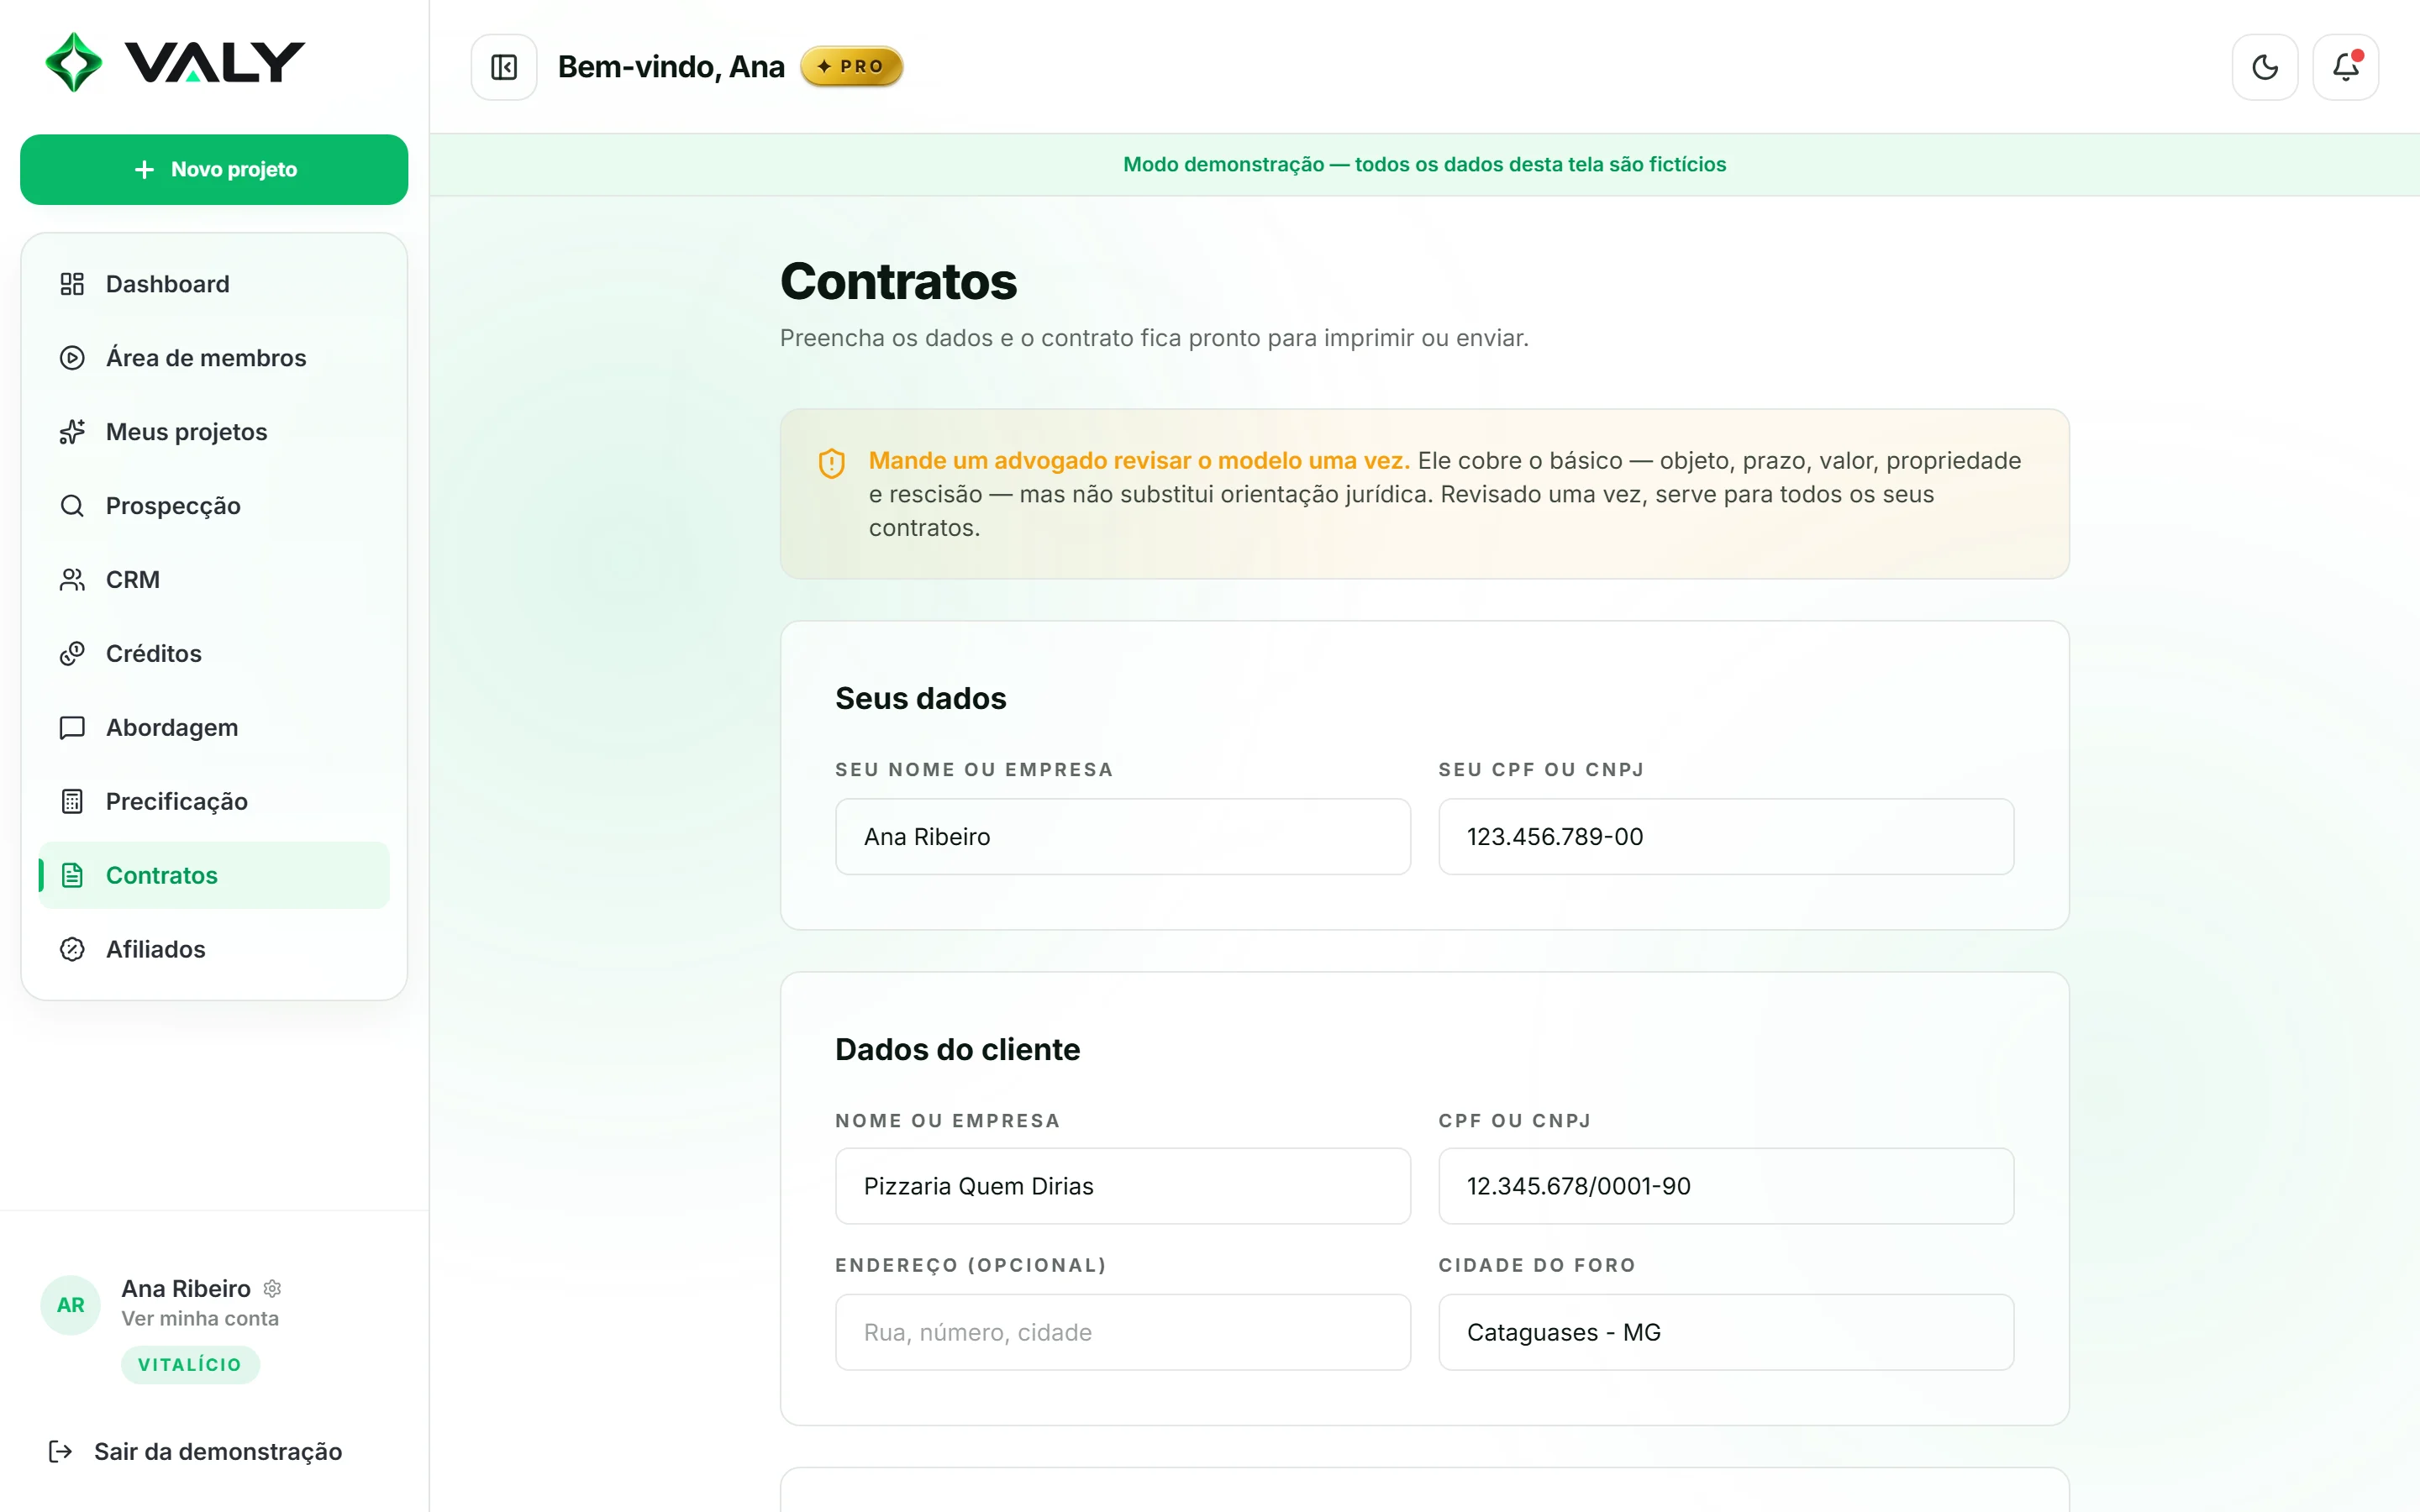
Task: Click the Contratos page heading
Action: pyautogui.click(x=898, y=281)
